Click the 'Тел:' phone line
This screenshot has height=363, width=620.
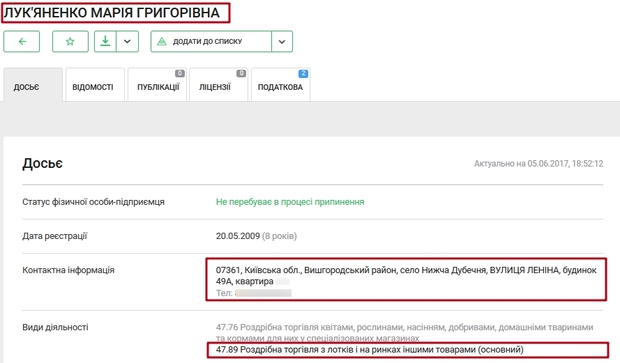tap(253, 293)
